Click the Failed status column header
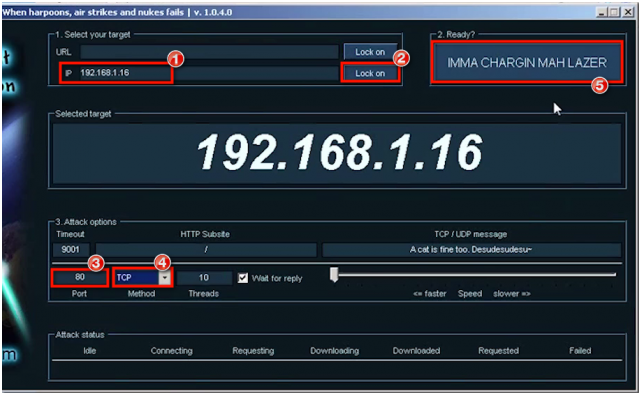This screenshot has width=639, height=393. (580, 351)
